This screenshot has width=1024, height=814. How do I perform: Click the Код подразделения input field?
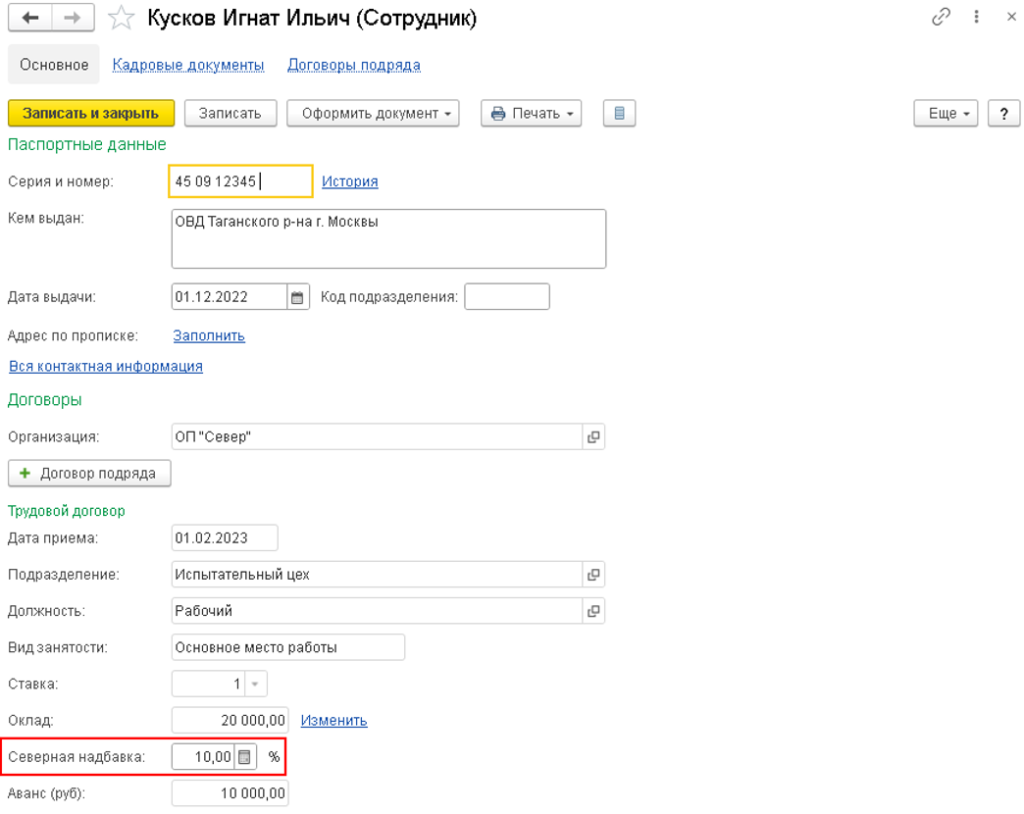click(x=507, y=297)
